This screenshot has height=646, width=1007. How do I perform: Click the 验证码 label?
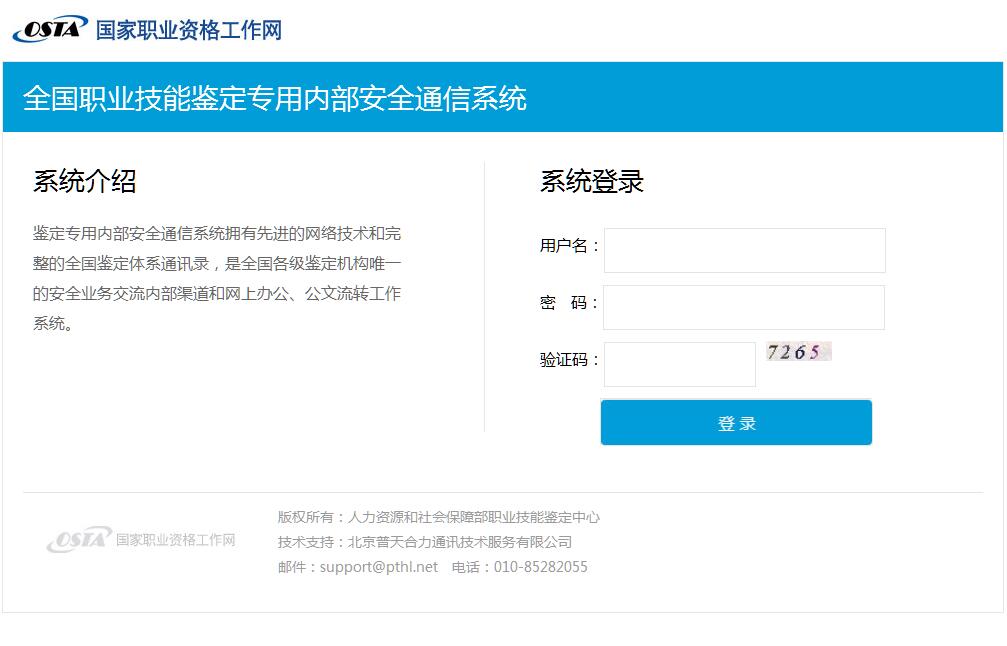568,360
